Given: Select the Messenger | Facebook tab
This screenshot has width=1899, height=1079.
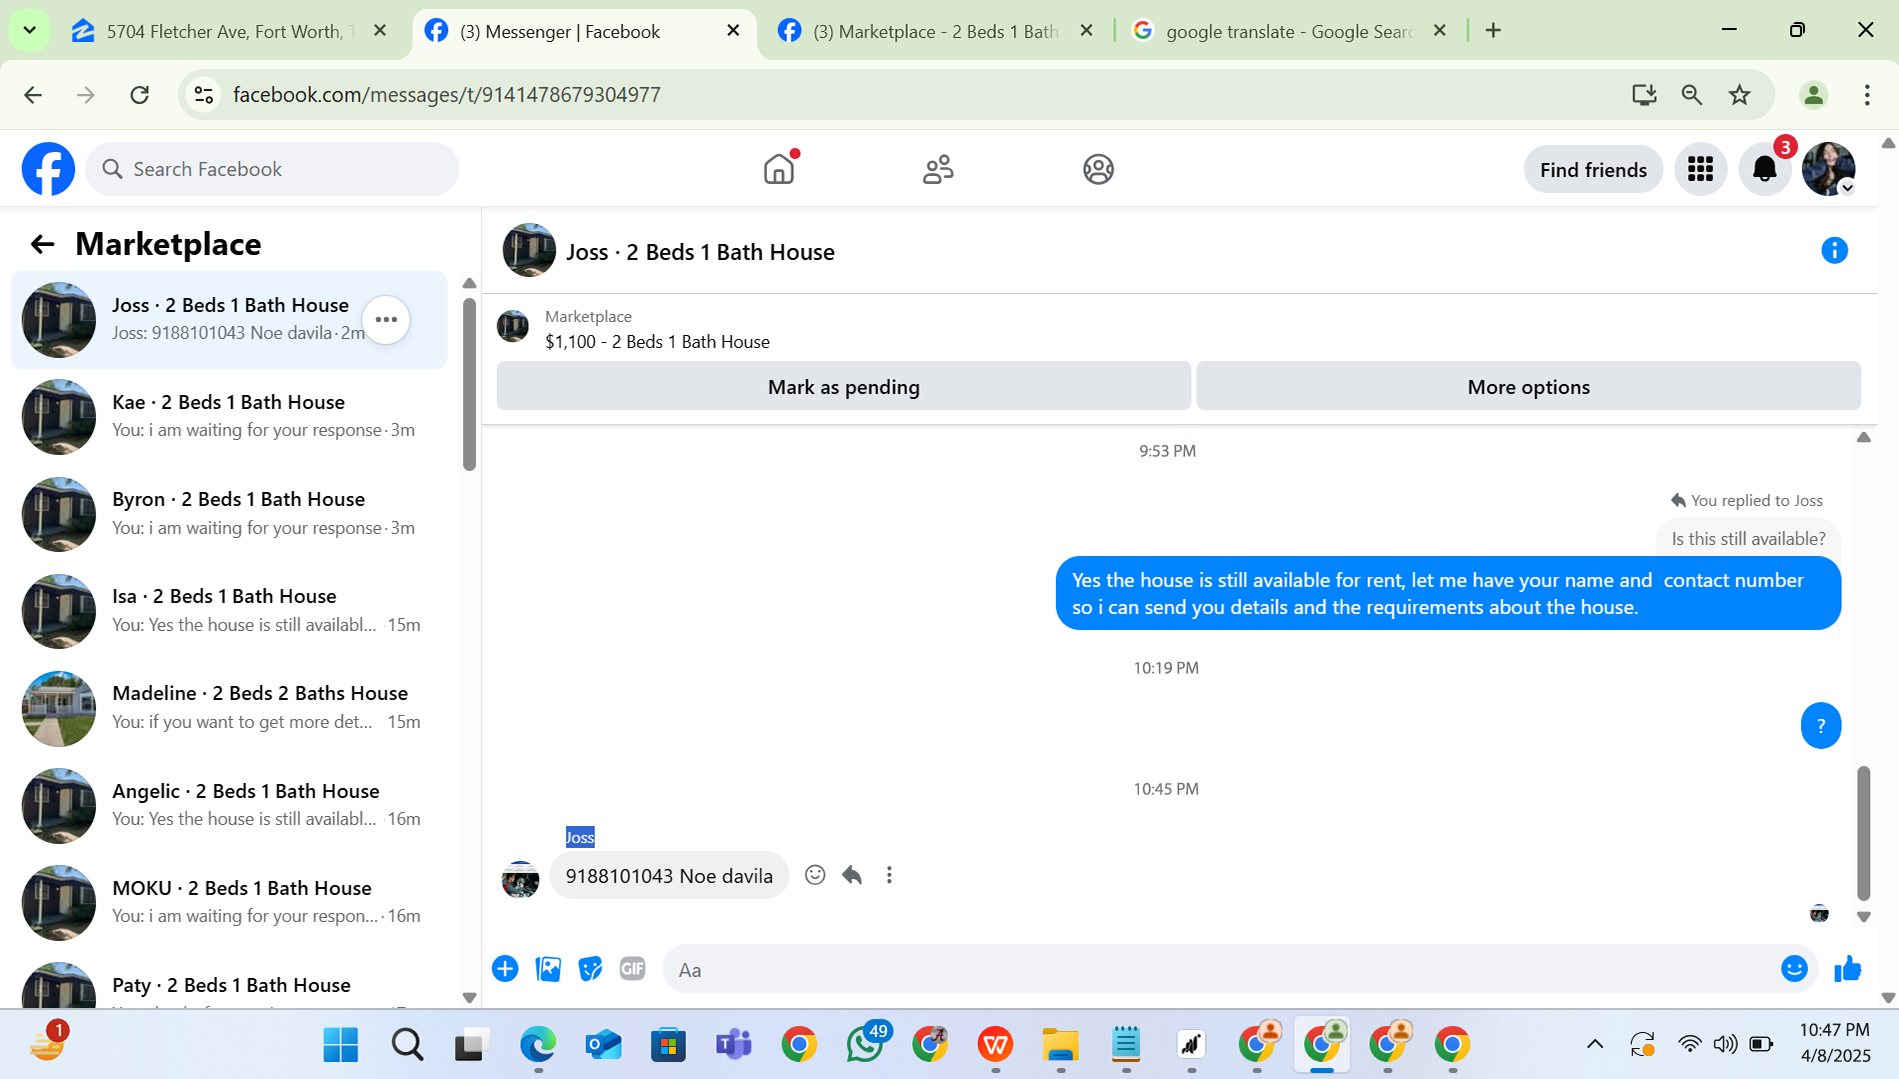Looking at the screenshot, I should (560, 31).
